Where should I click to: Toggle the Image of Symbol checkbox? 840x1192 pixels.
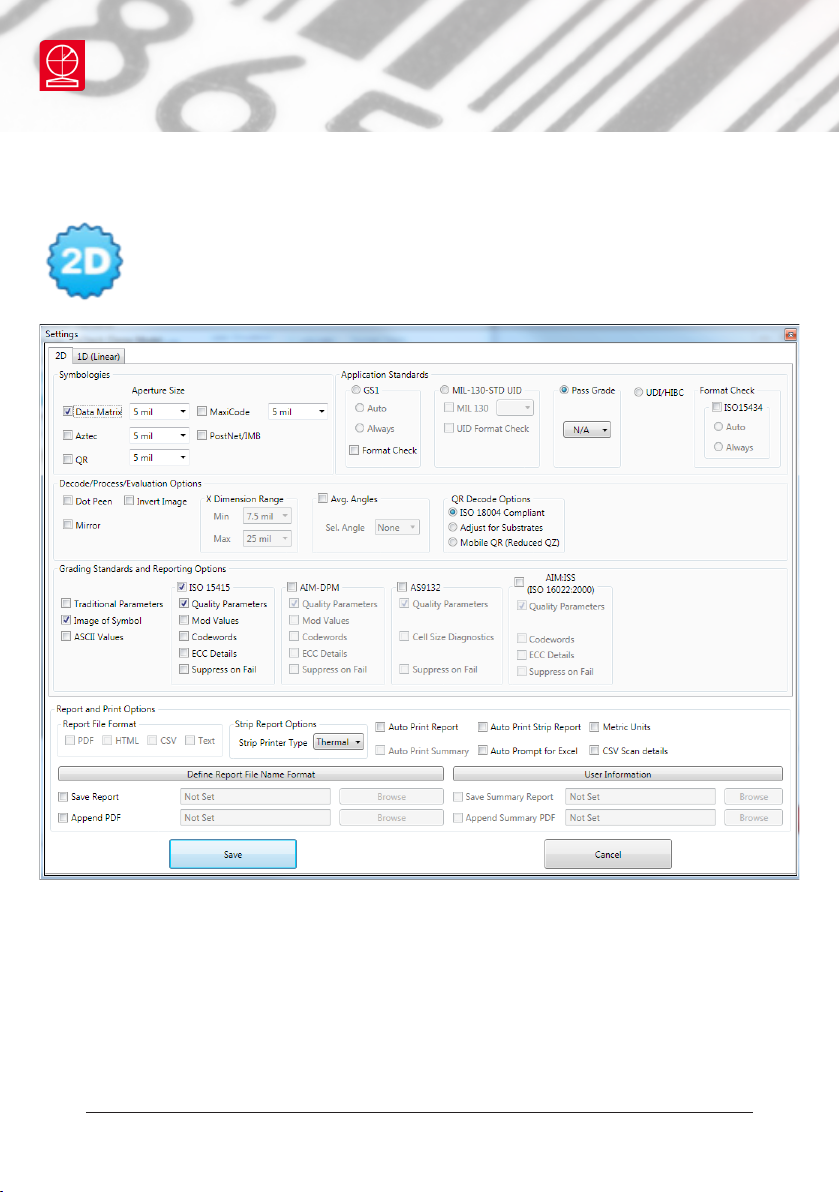(x=67, y=621)
